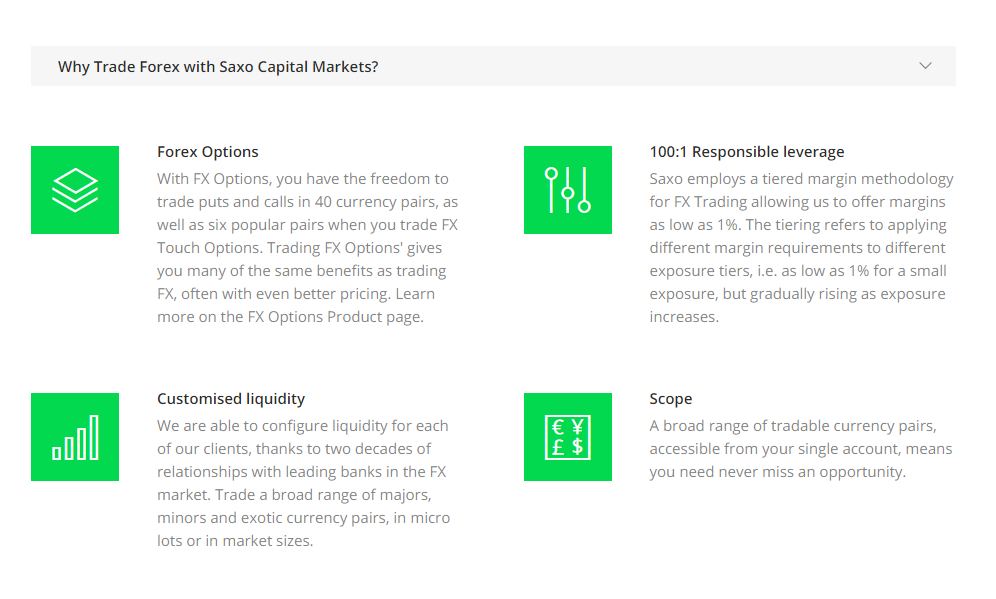Screen dimensions: 996x599
Task: Click the tallest bar in the liquidity chart icon
Action: (94, 437)
